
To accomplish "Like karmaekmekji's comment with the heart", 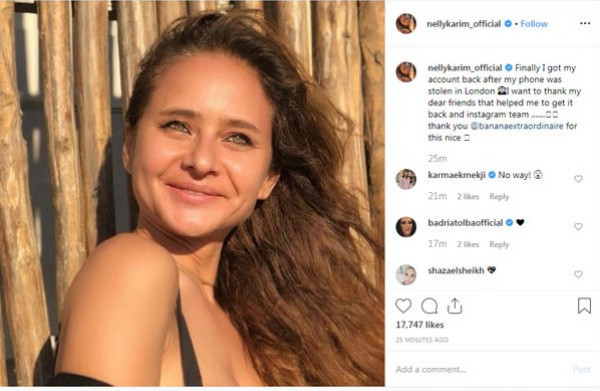I will [x=578, y=179].
